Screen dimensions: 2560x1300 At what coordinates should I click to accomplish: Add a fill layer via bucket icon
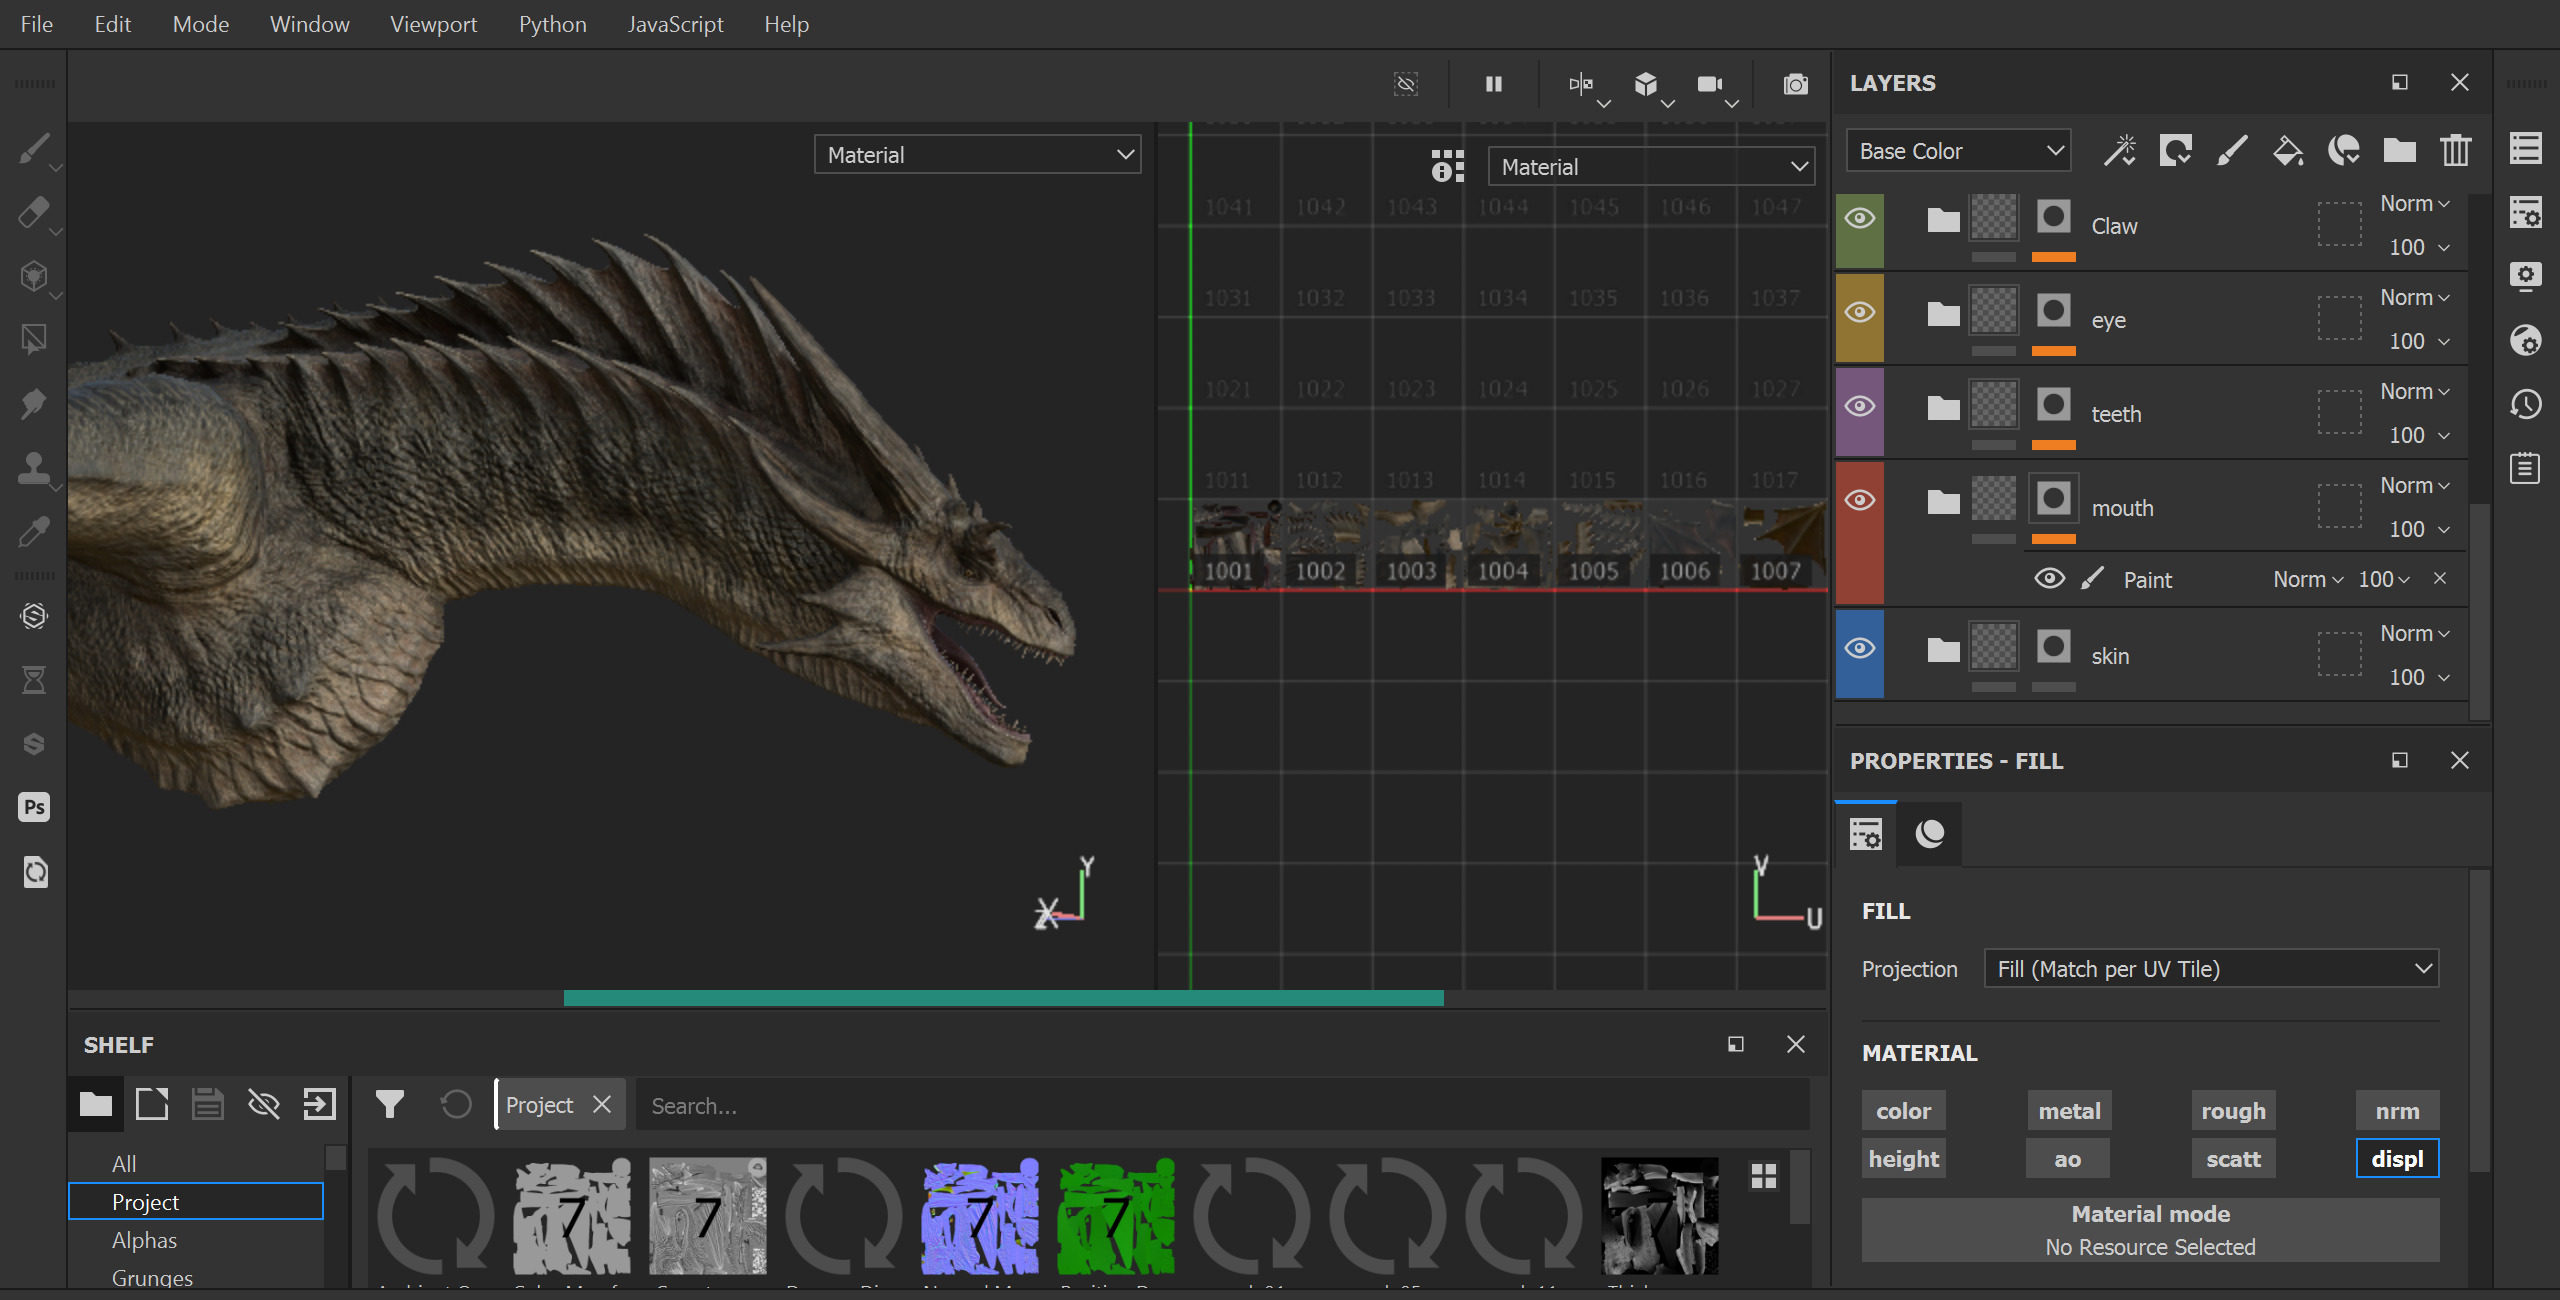[x=2287, y=151]
